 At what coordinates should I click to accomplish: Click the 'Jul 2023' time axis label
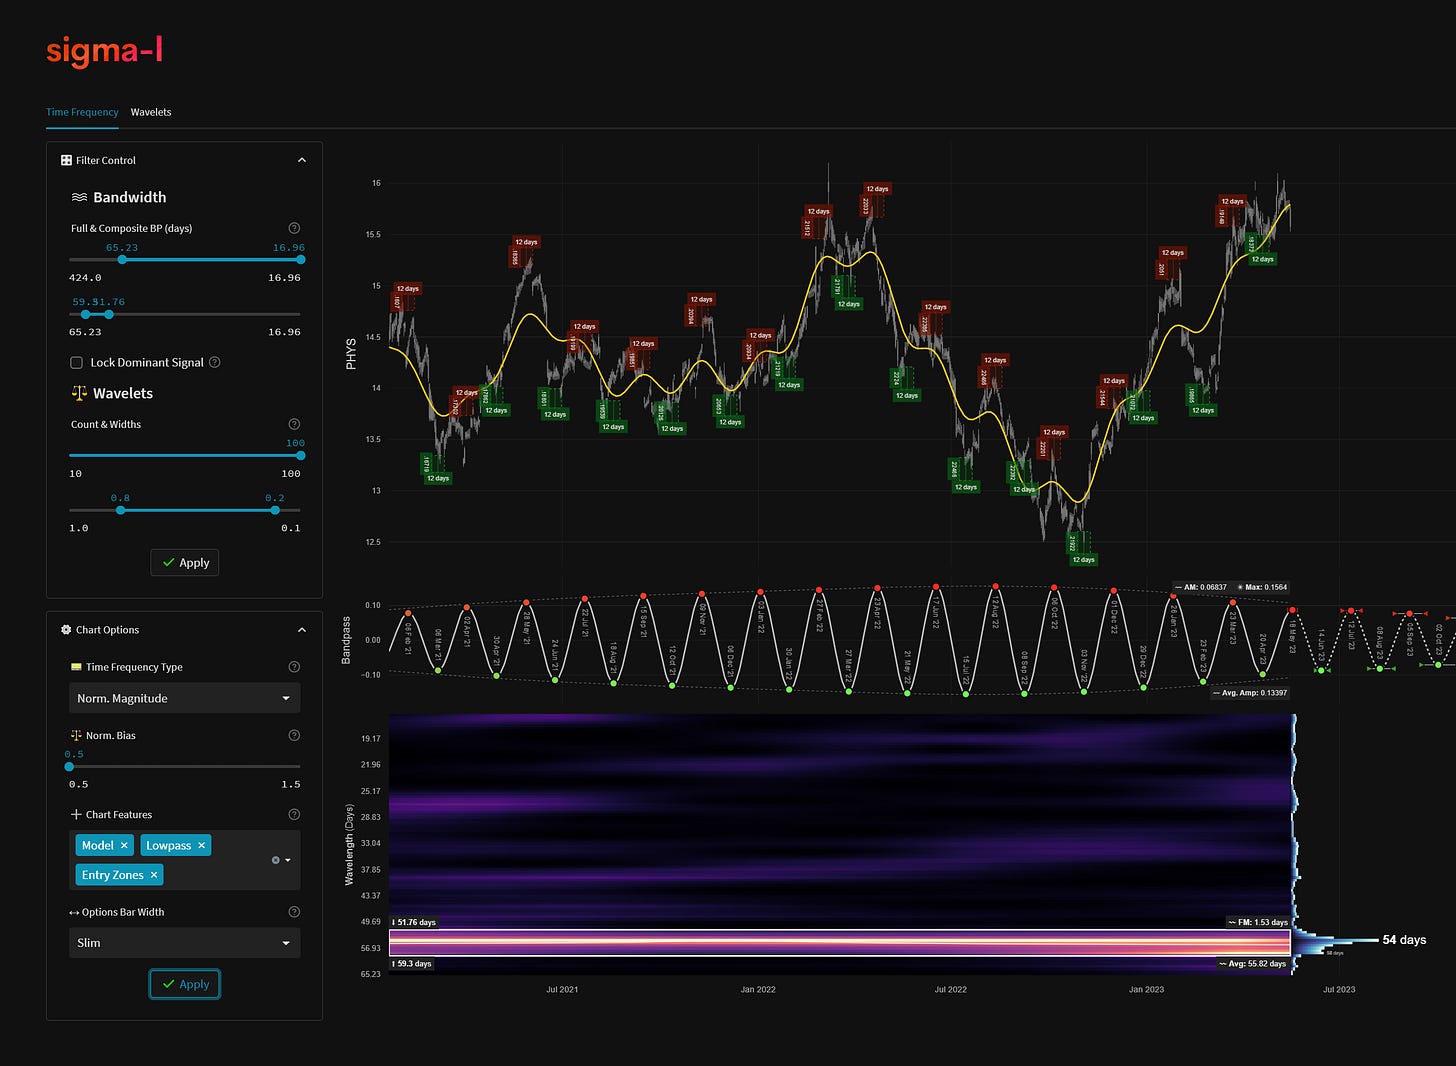(1339, 989)
